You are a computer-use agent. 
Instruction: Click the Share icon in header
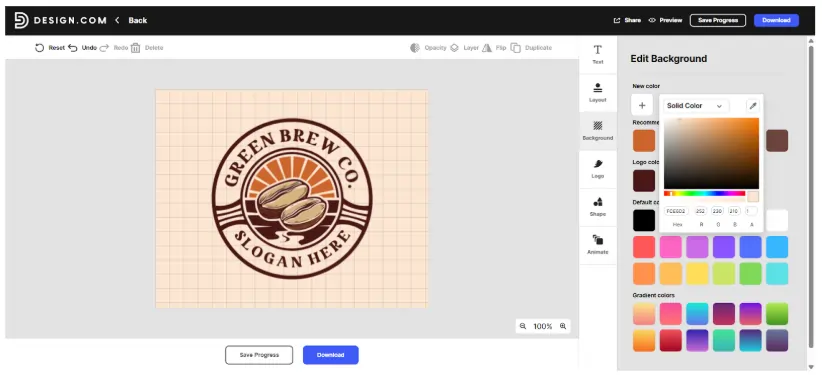point(617,20)
